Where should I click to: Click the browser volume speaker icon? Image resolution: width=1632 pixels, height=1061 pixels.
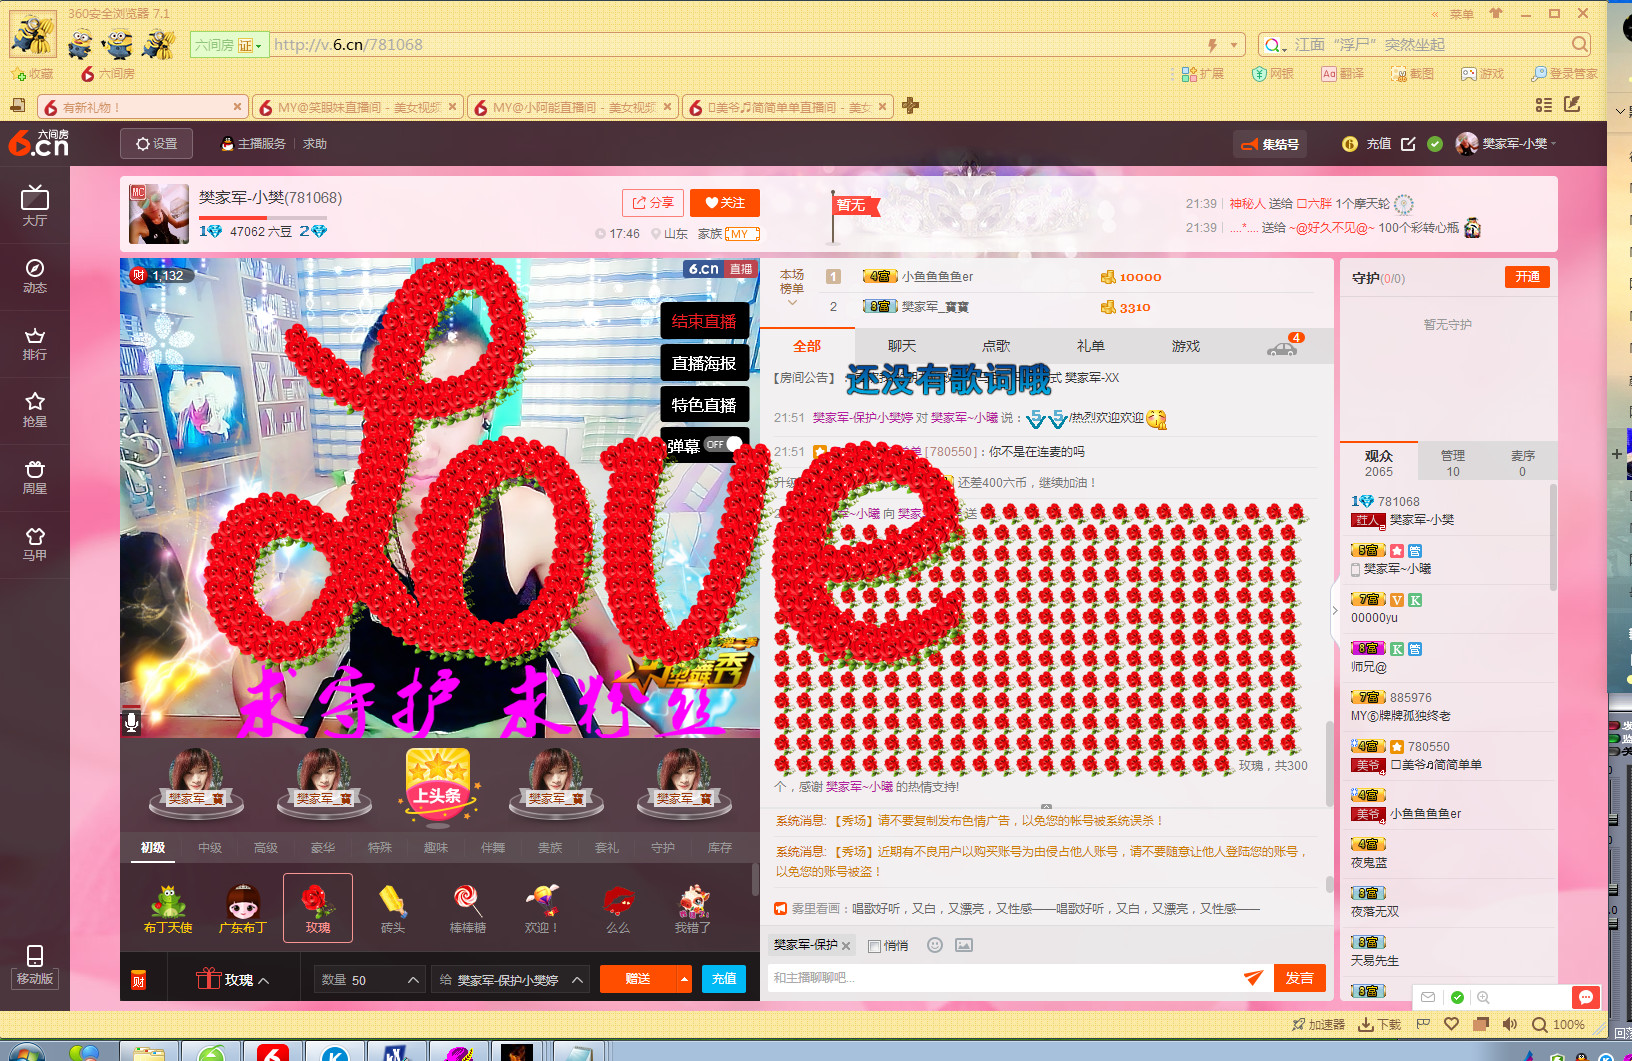click(x=1509, y=1024)
